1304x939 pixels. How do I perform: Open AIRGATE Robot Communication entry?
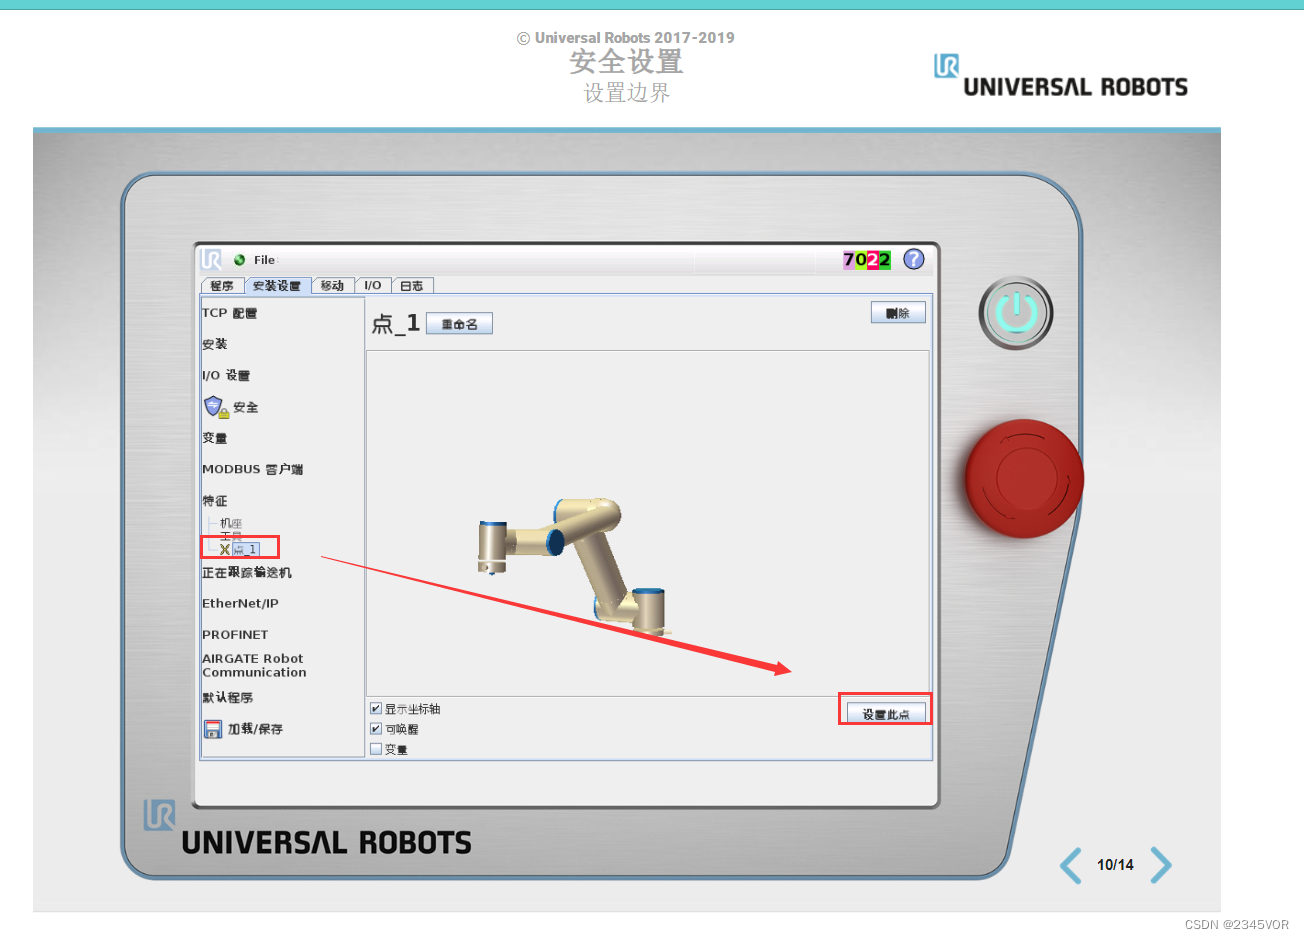click(254, 665)
